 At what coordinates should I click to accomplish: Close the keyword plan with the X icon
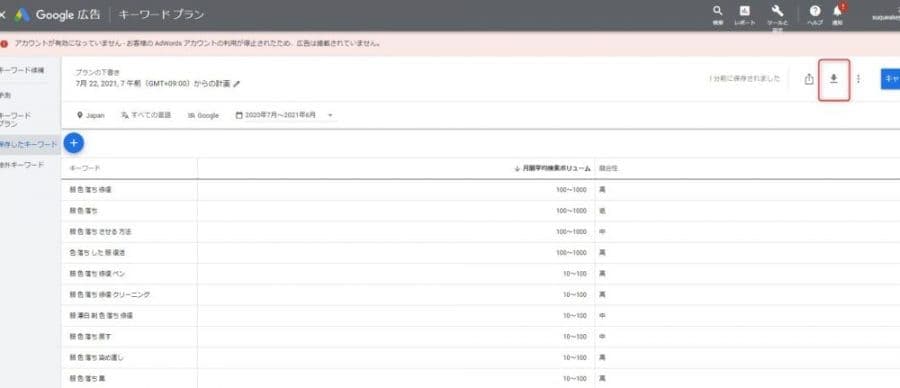click(x=2, y=15)
